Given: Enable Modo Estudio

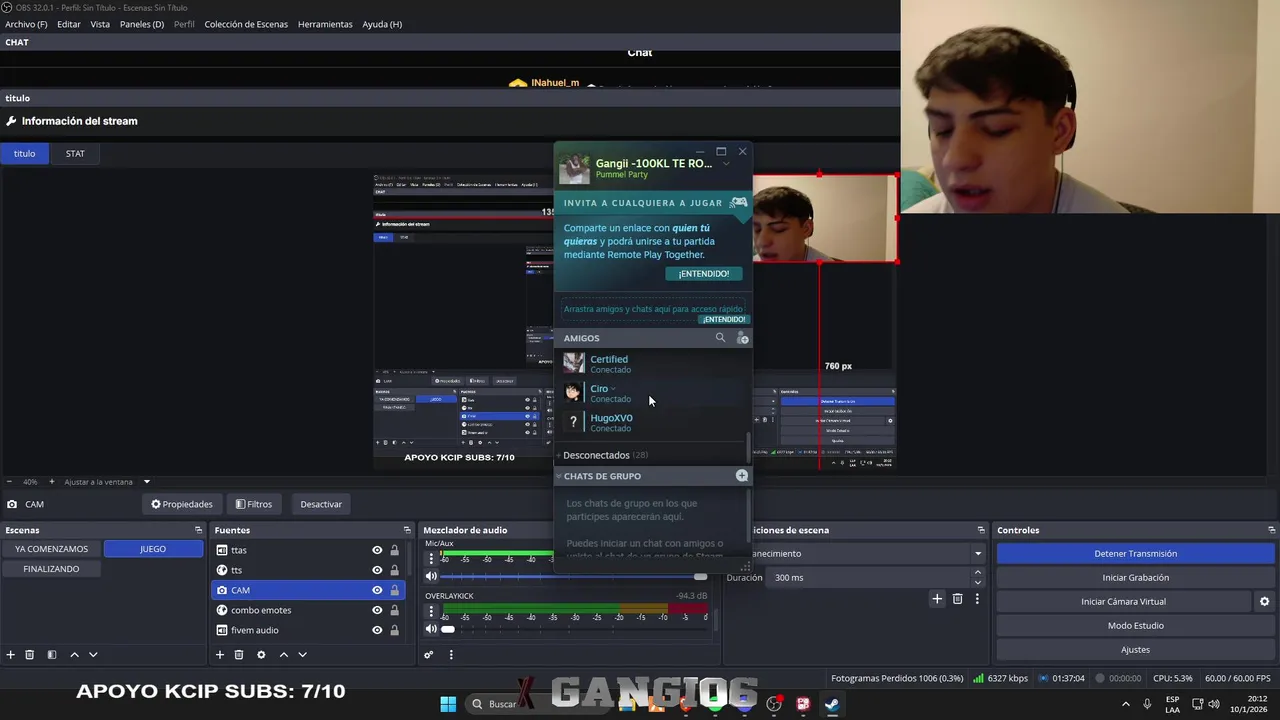Looking at the screenshot, I should point(1136,625).
